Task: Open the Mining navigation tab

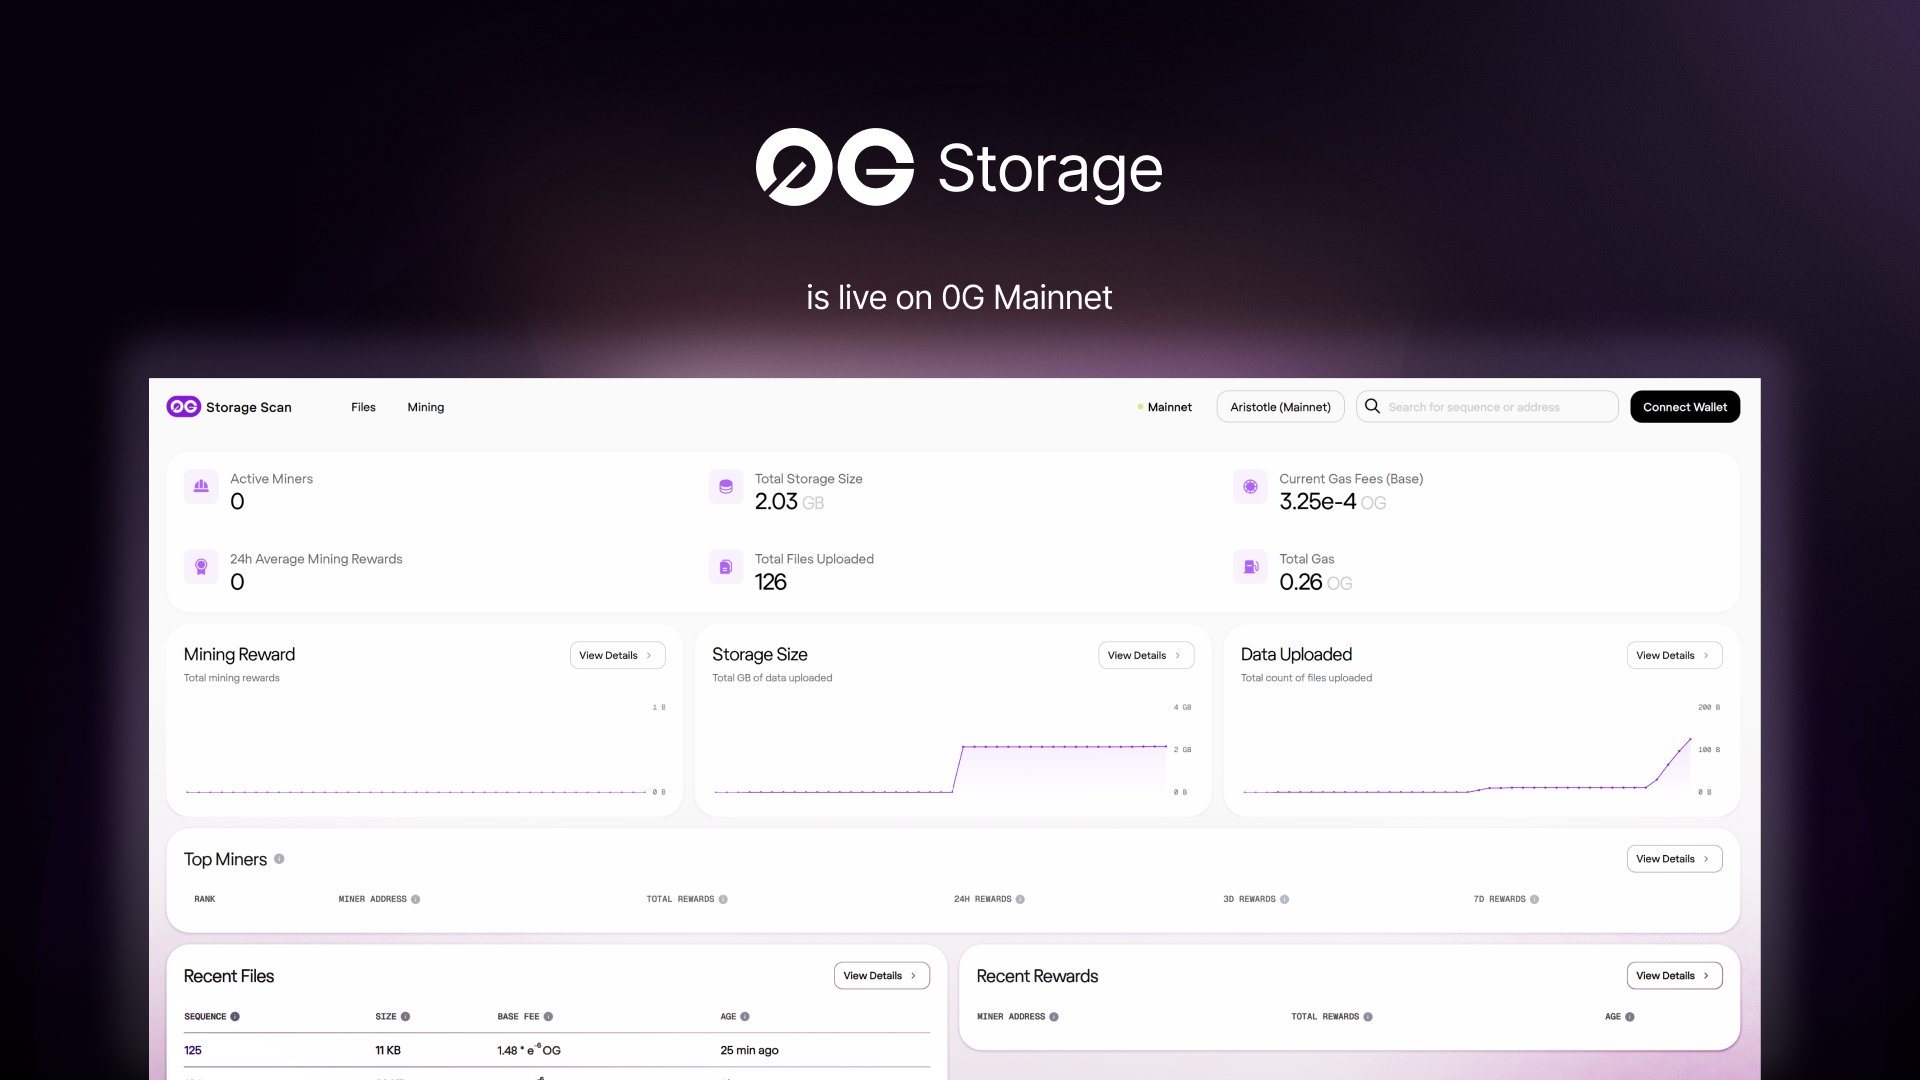Action: point(425,407)
